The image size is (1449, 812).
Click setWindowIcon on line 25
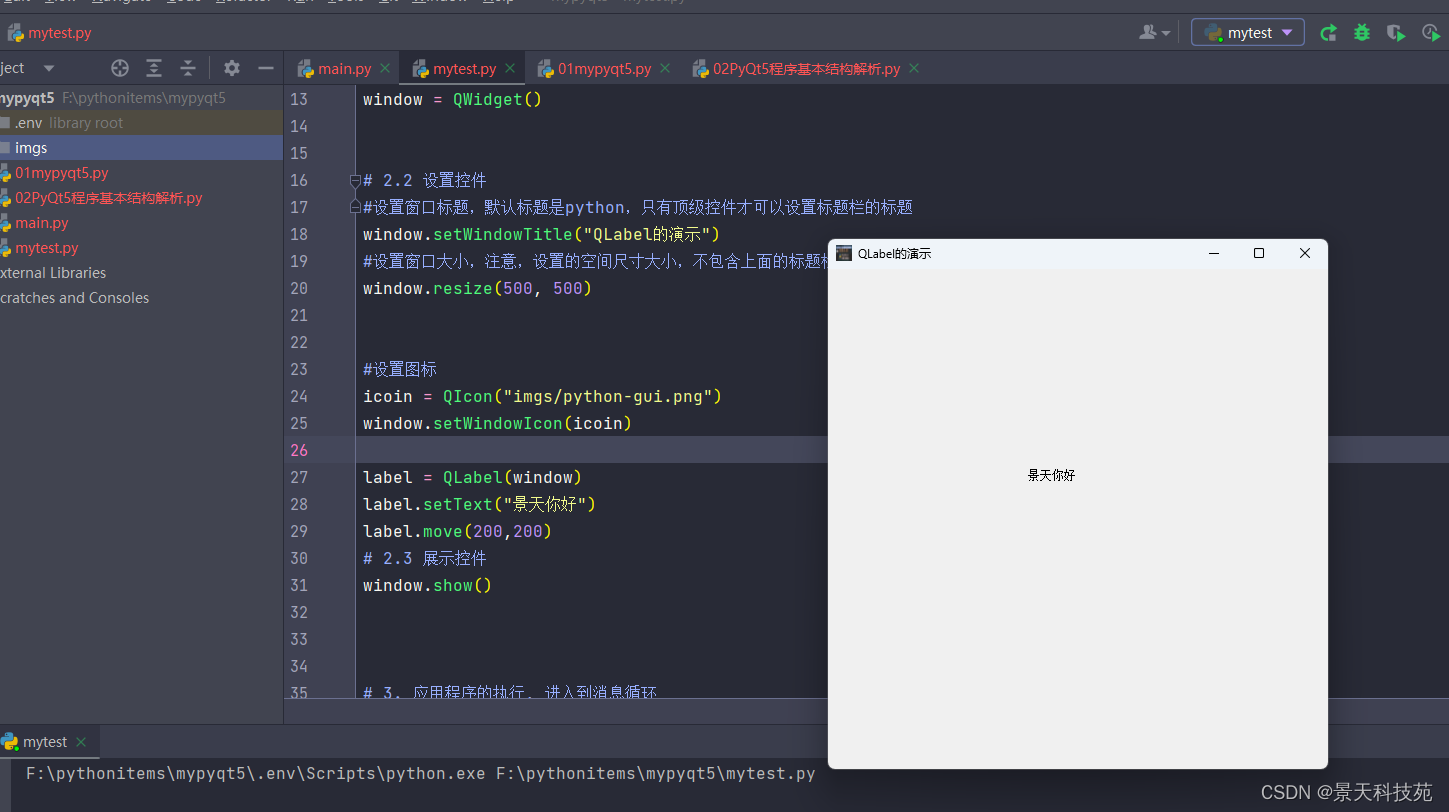click(x=497, y=423)
